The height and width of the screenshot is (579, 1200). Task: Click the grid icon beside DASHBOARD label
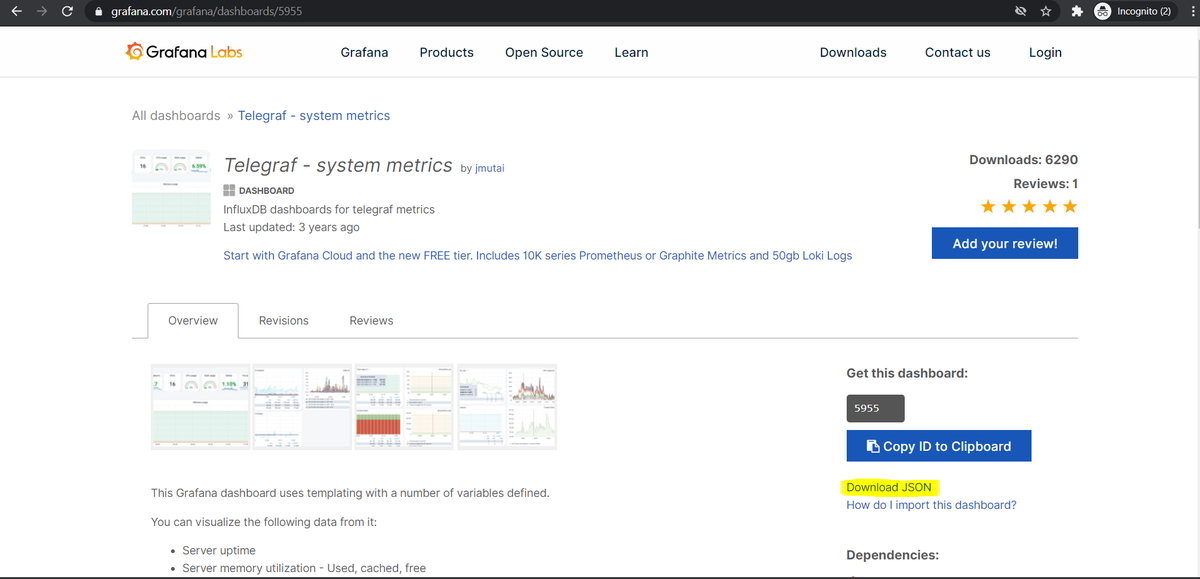(228, 190)
